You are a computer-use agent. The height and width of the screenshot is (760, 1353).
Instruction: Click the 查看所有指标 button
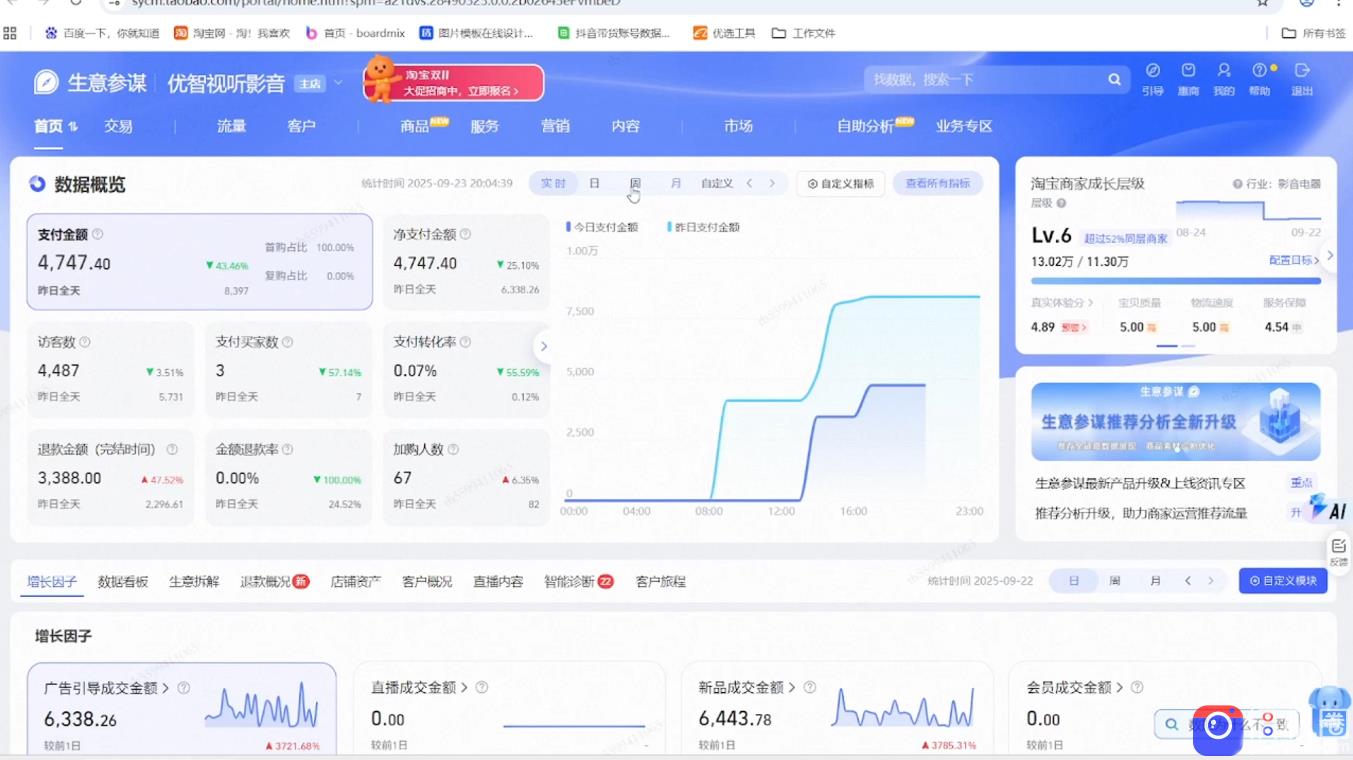(x=938, y=184)
